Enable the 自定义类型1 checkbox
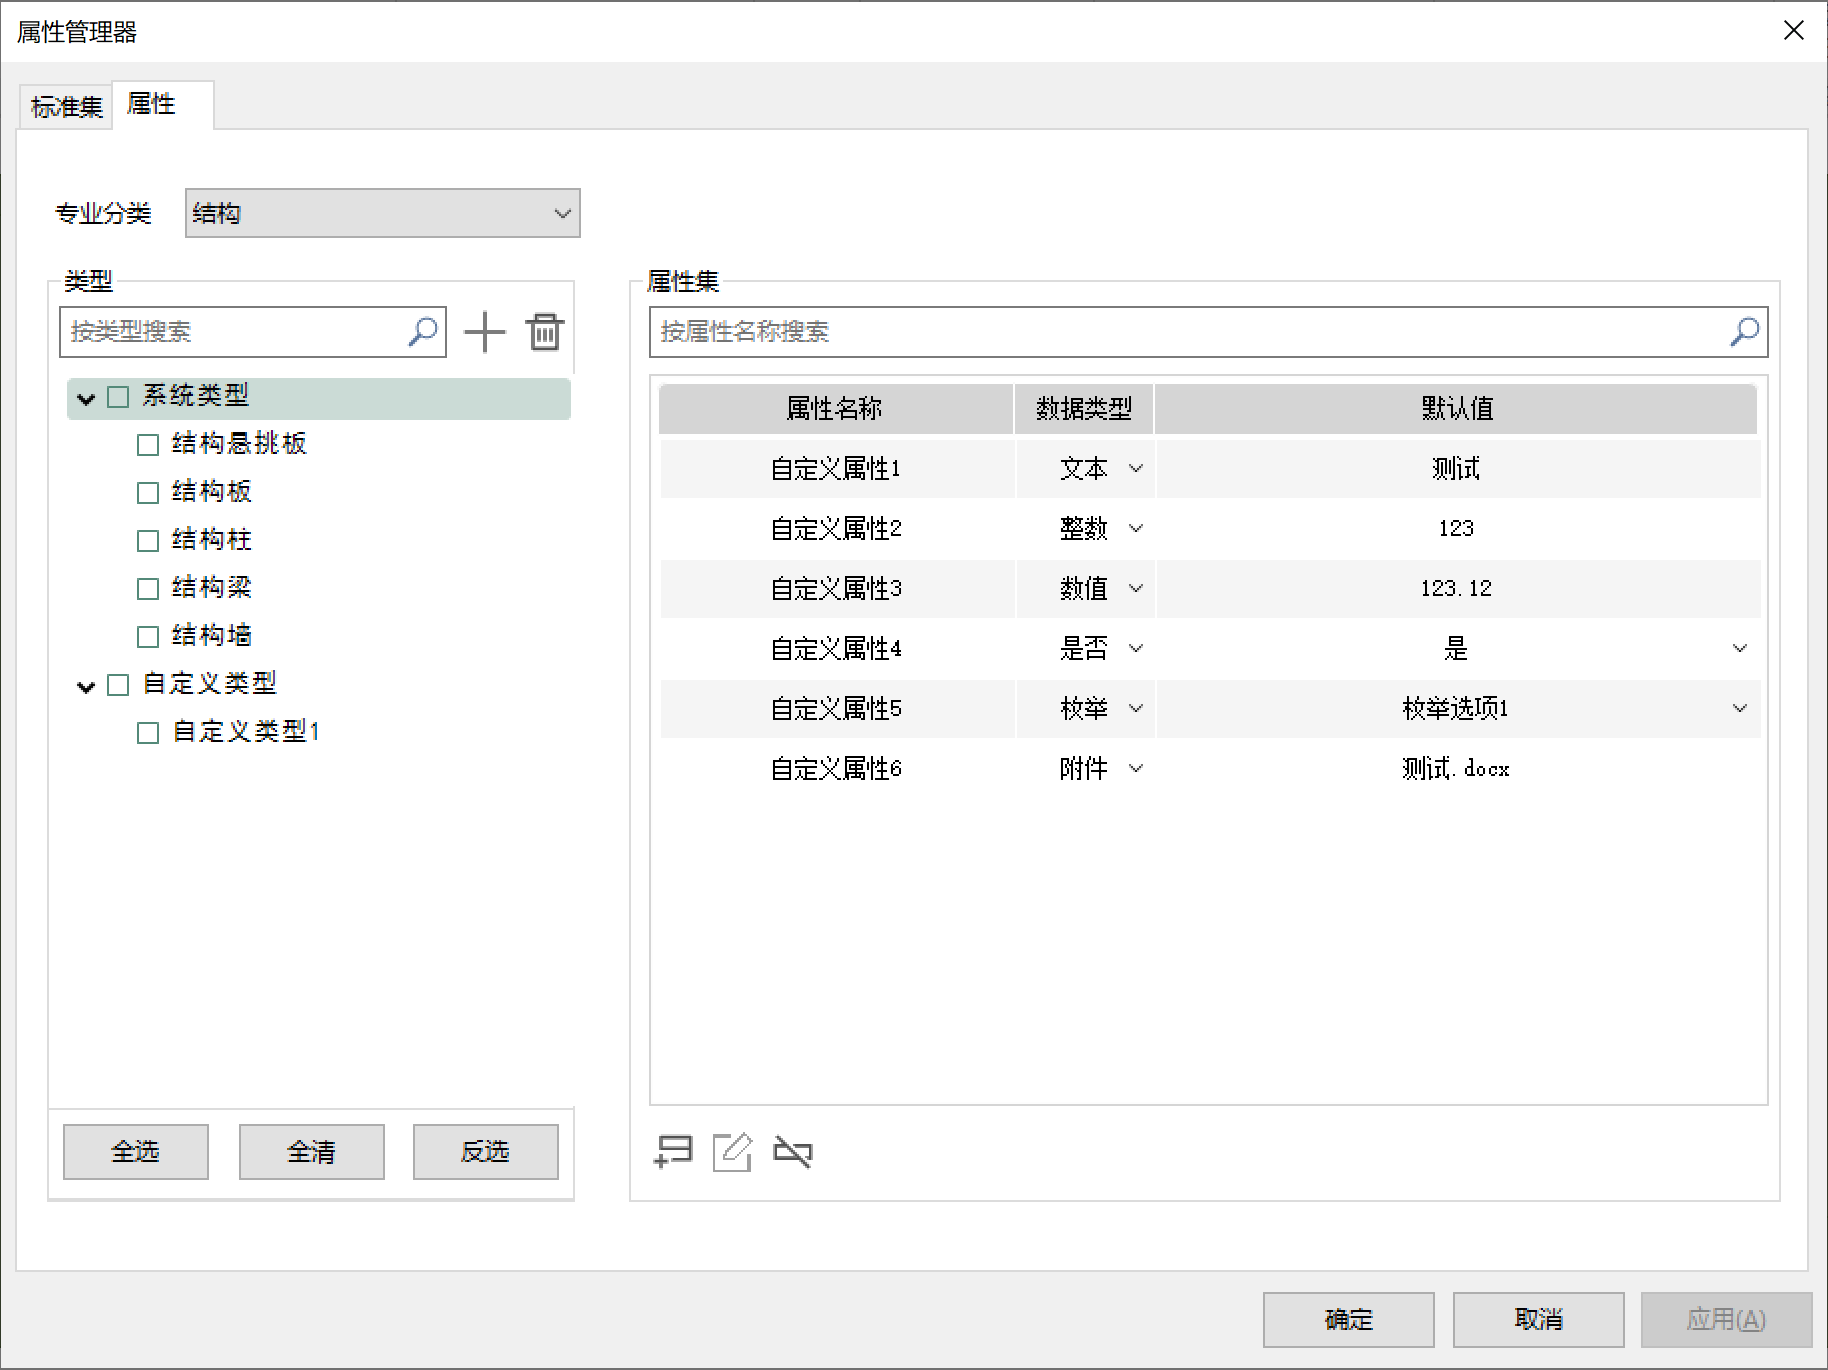 [148, 733]
